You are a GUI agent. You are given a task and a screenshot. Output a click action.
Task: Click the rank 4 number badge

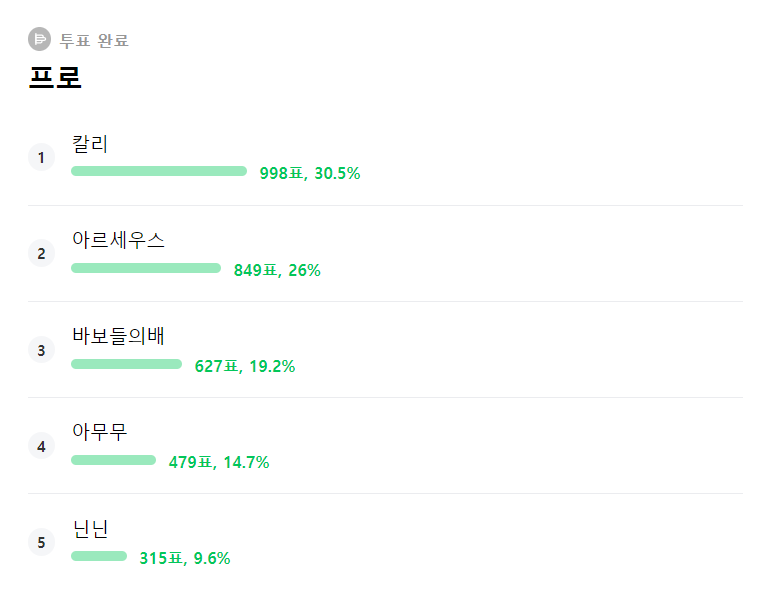pyautogui.click(x=41, y=447)
